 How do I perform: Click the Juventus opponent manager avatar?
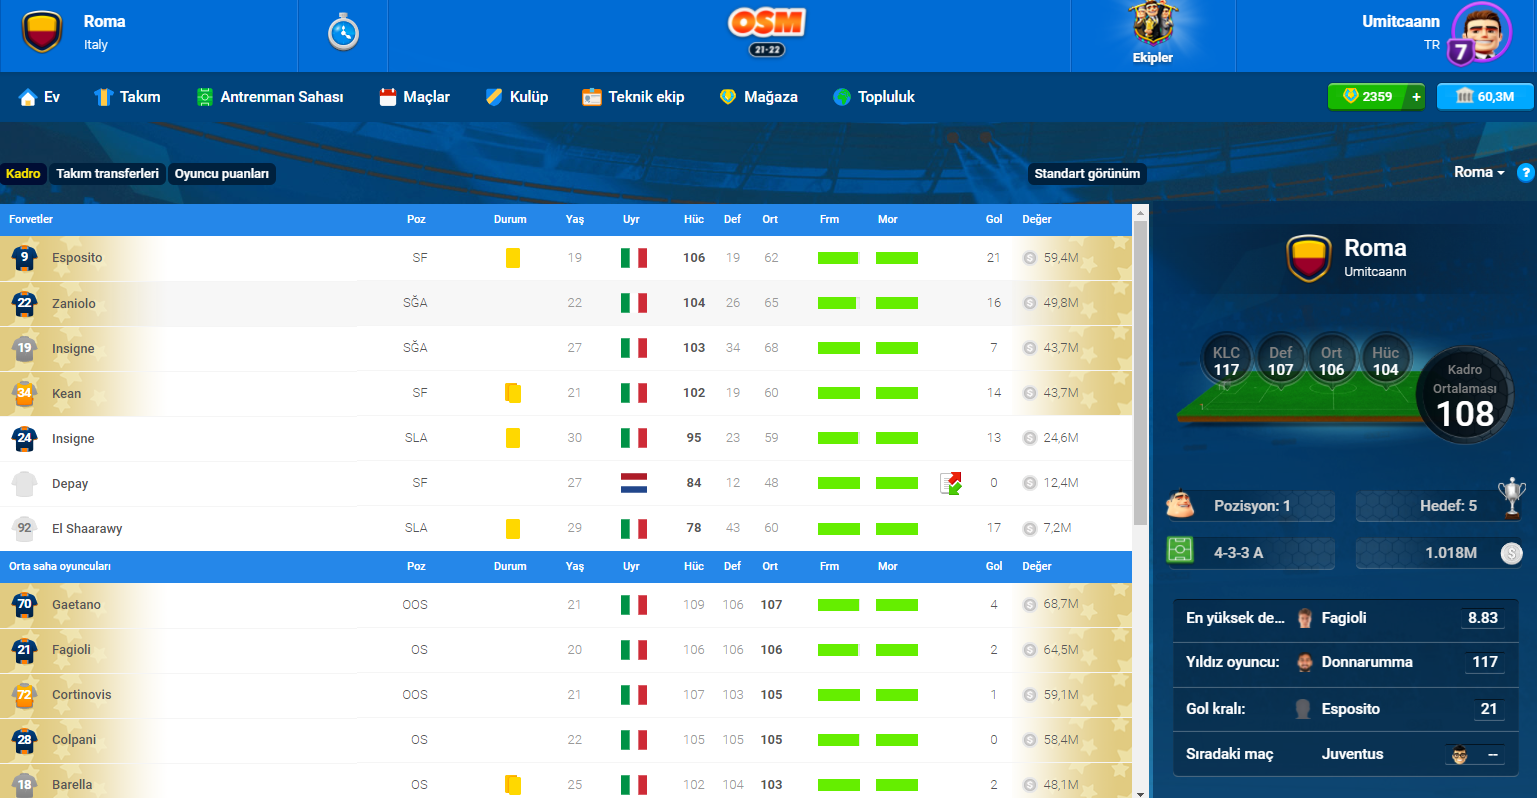[1460, 754]
